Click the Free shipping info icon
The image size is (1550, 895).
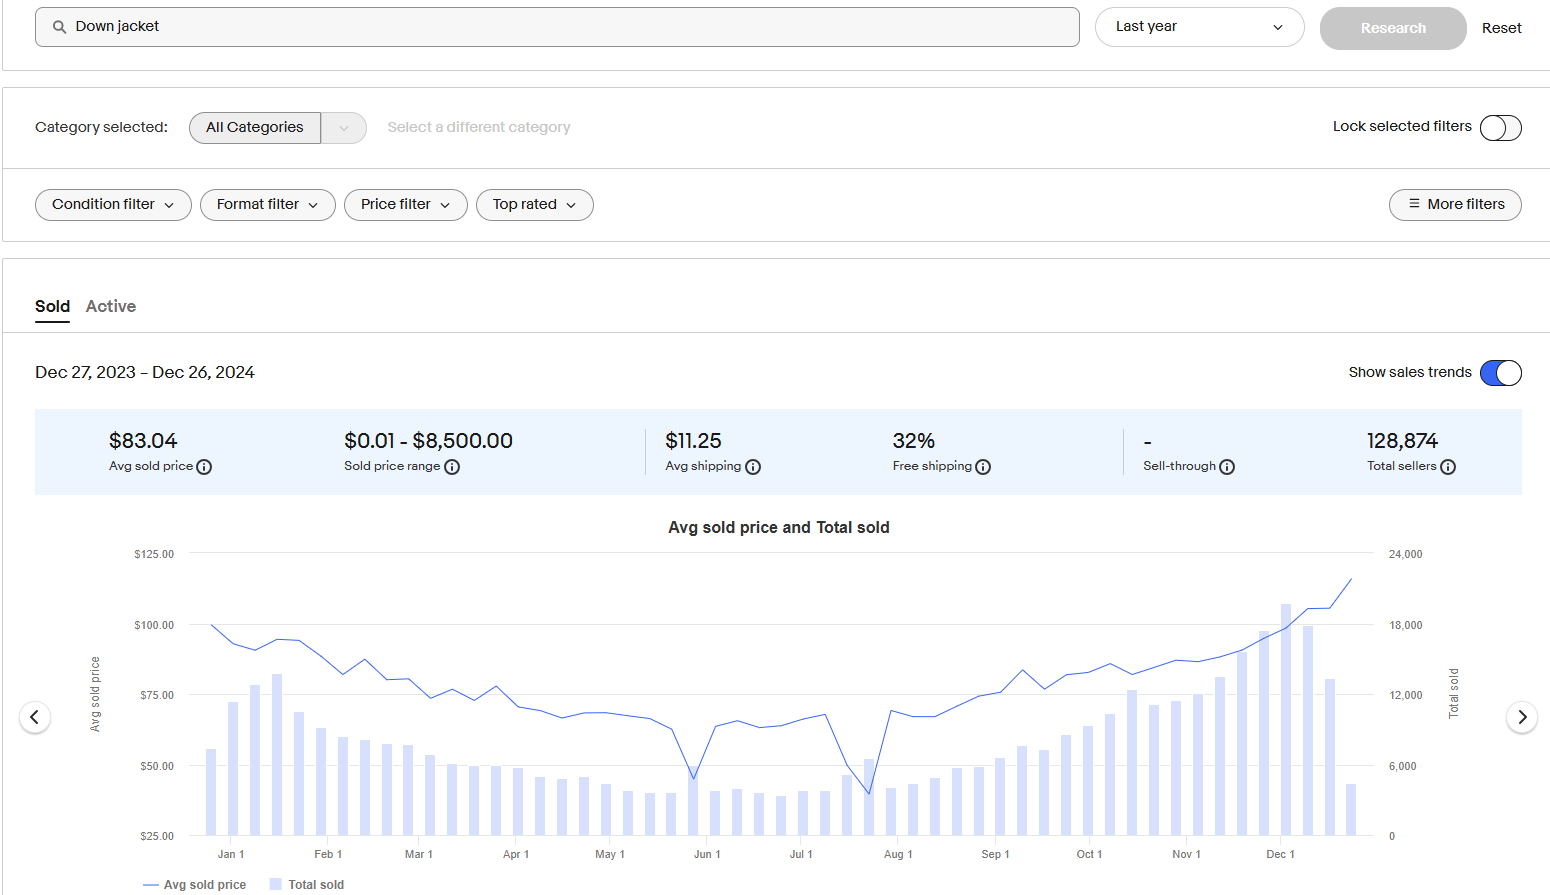point(983,467)
